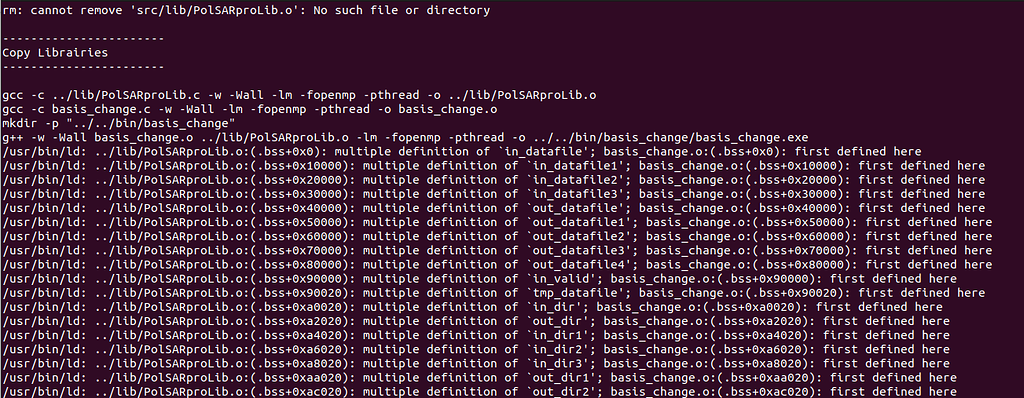Click the 'rm: cannot remove' error line
Viewport: 1024px width, 398px height.
(246, 10)
